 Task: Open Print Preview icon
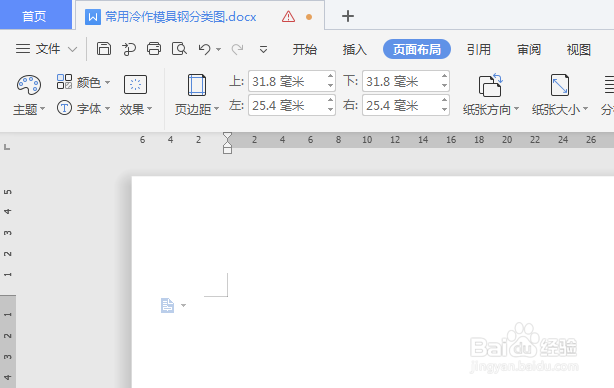pyautogui.click(x=179, y=49)
